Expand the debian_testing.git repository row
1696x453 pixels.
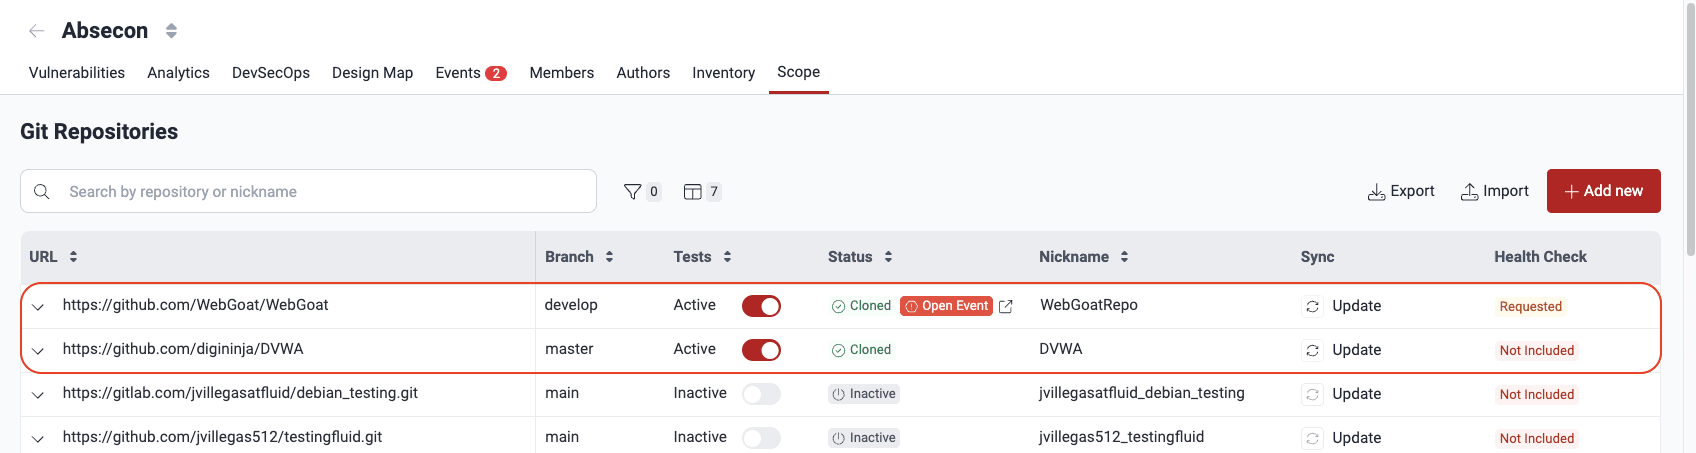point(38,395)
